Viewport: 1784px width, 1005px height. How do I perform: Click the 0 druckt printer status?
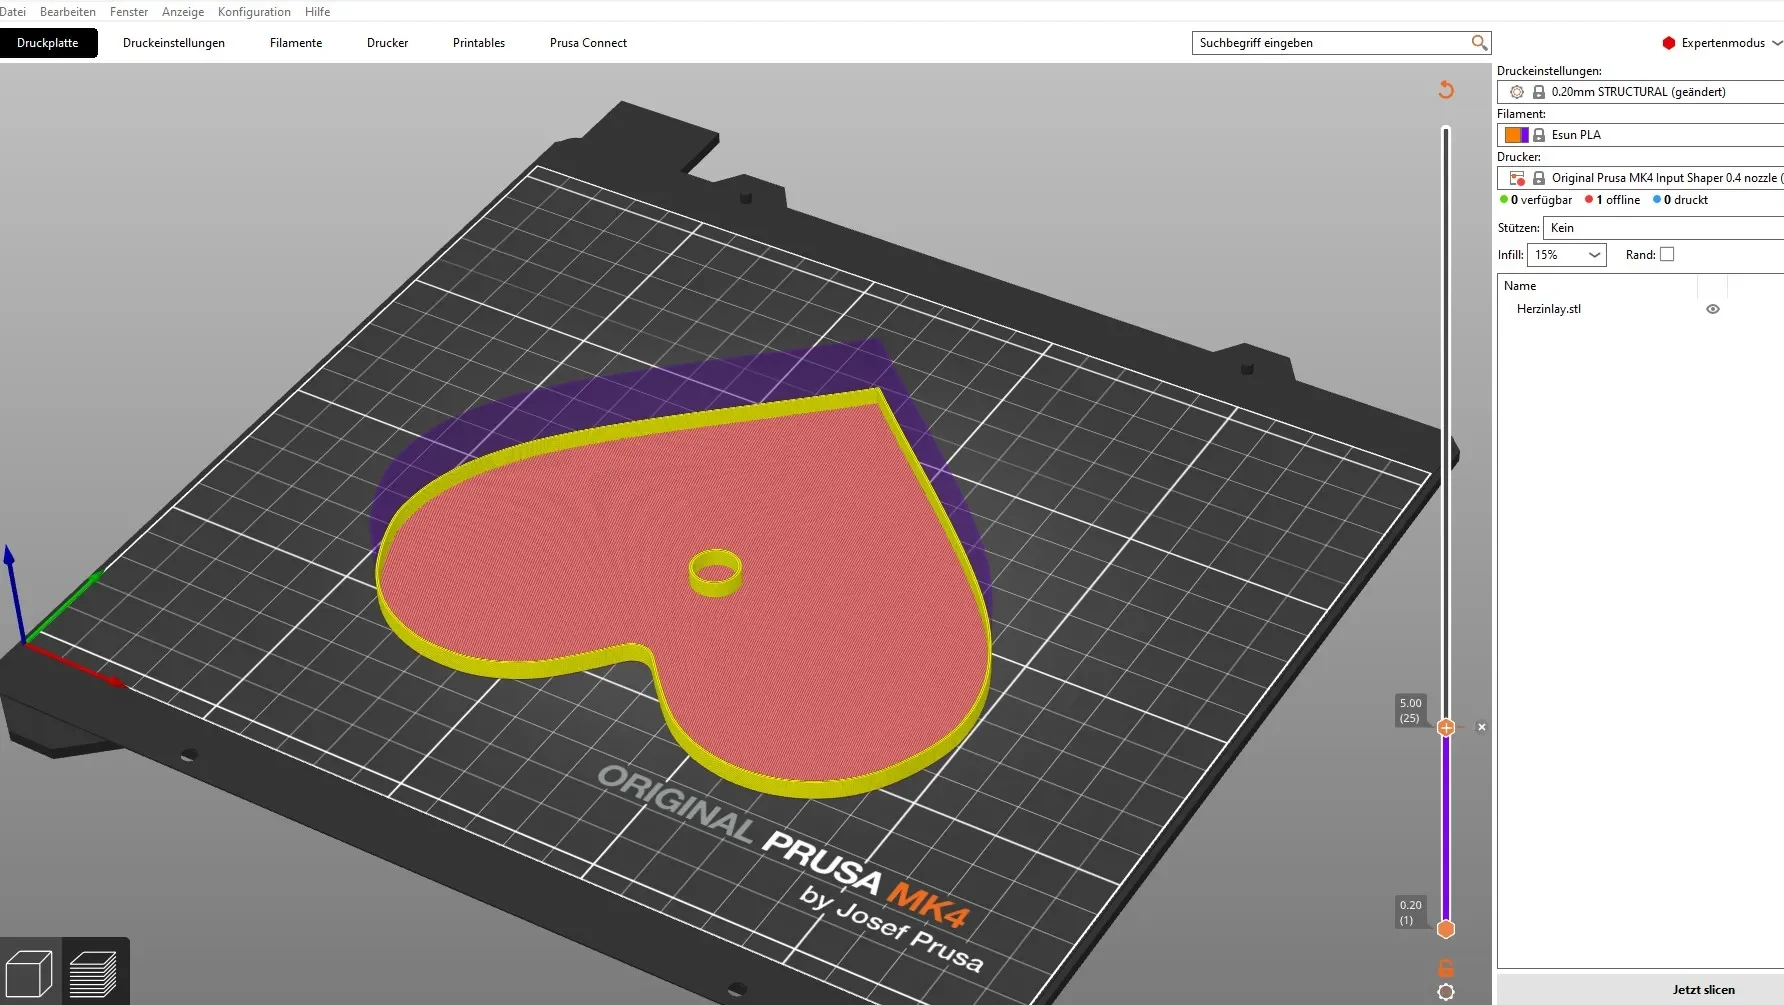click(x=1680, y=200)
